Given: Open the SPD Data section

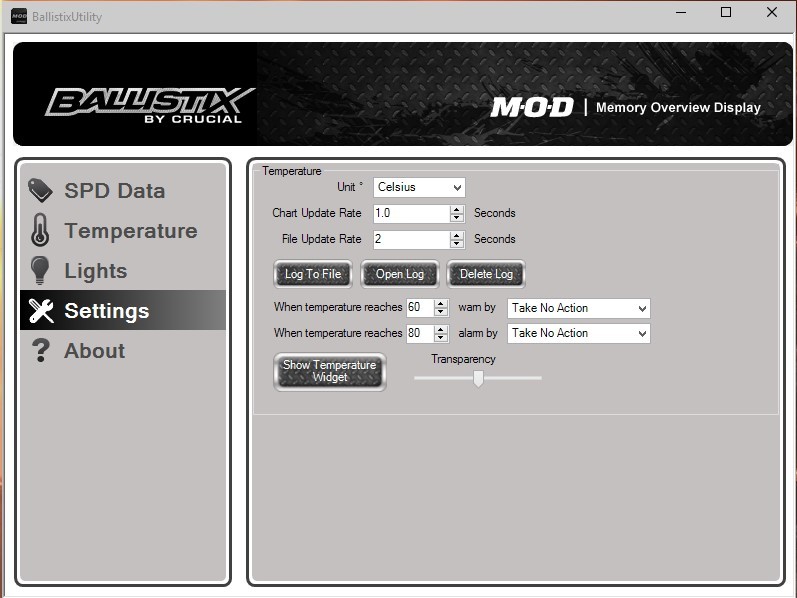Looking at the screenshot, I should click(x=122, y=191).
